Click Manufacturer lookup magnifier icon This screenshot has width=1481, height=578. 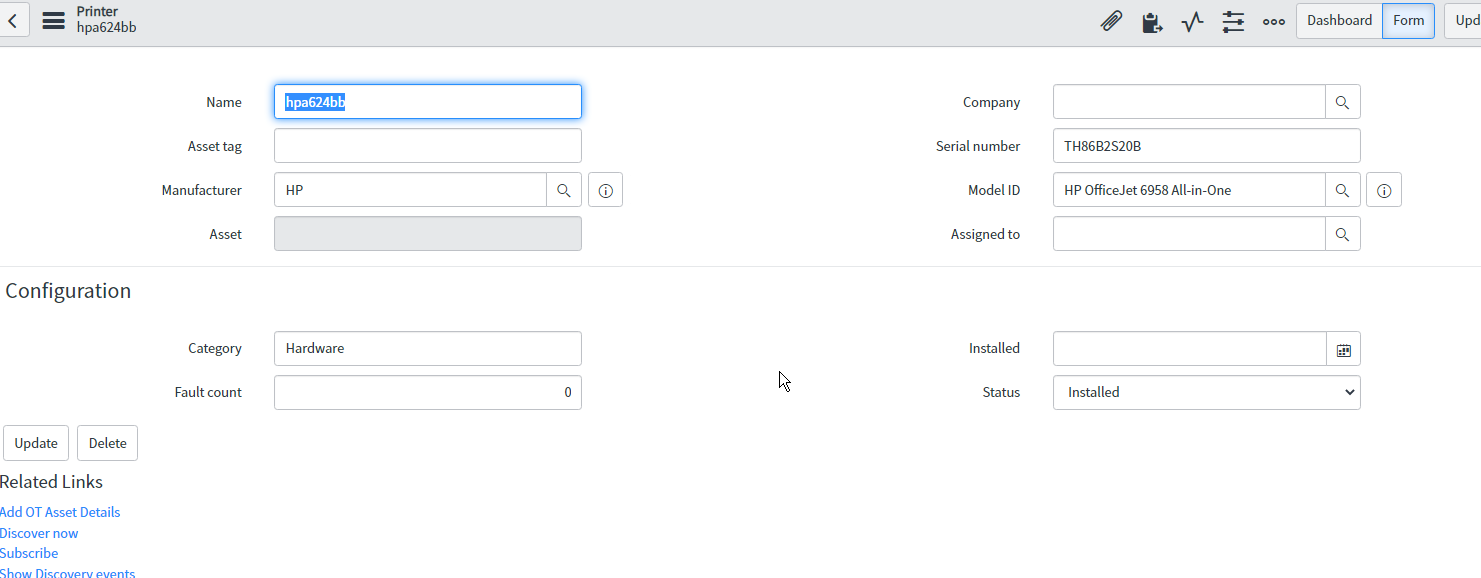pyautogui.click(x=564, y=190)
